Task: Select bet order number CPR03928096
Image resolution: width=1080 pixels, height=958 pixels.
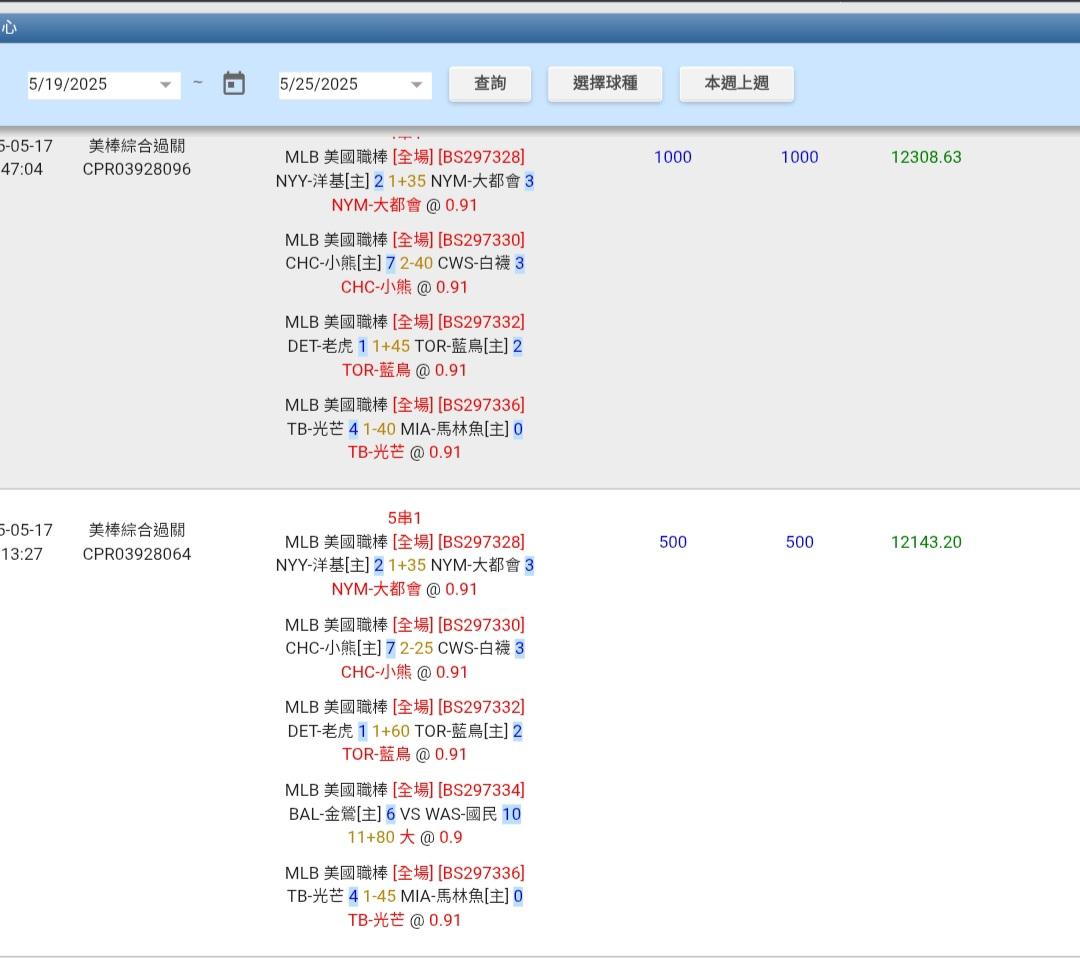Action: [137, 169]
